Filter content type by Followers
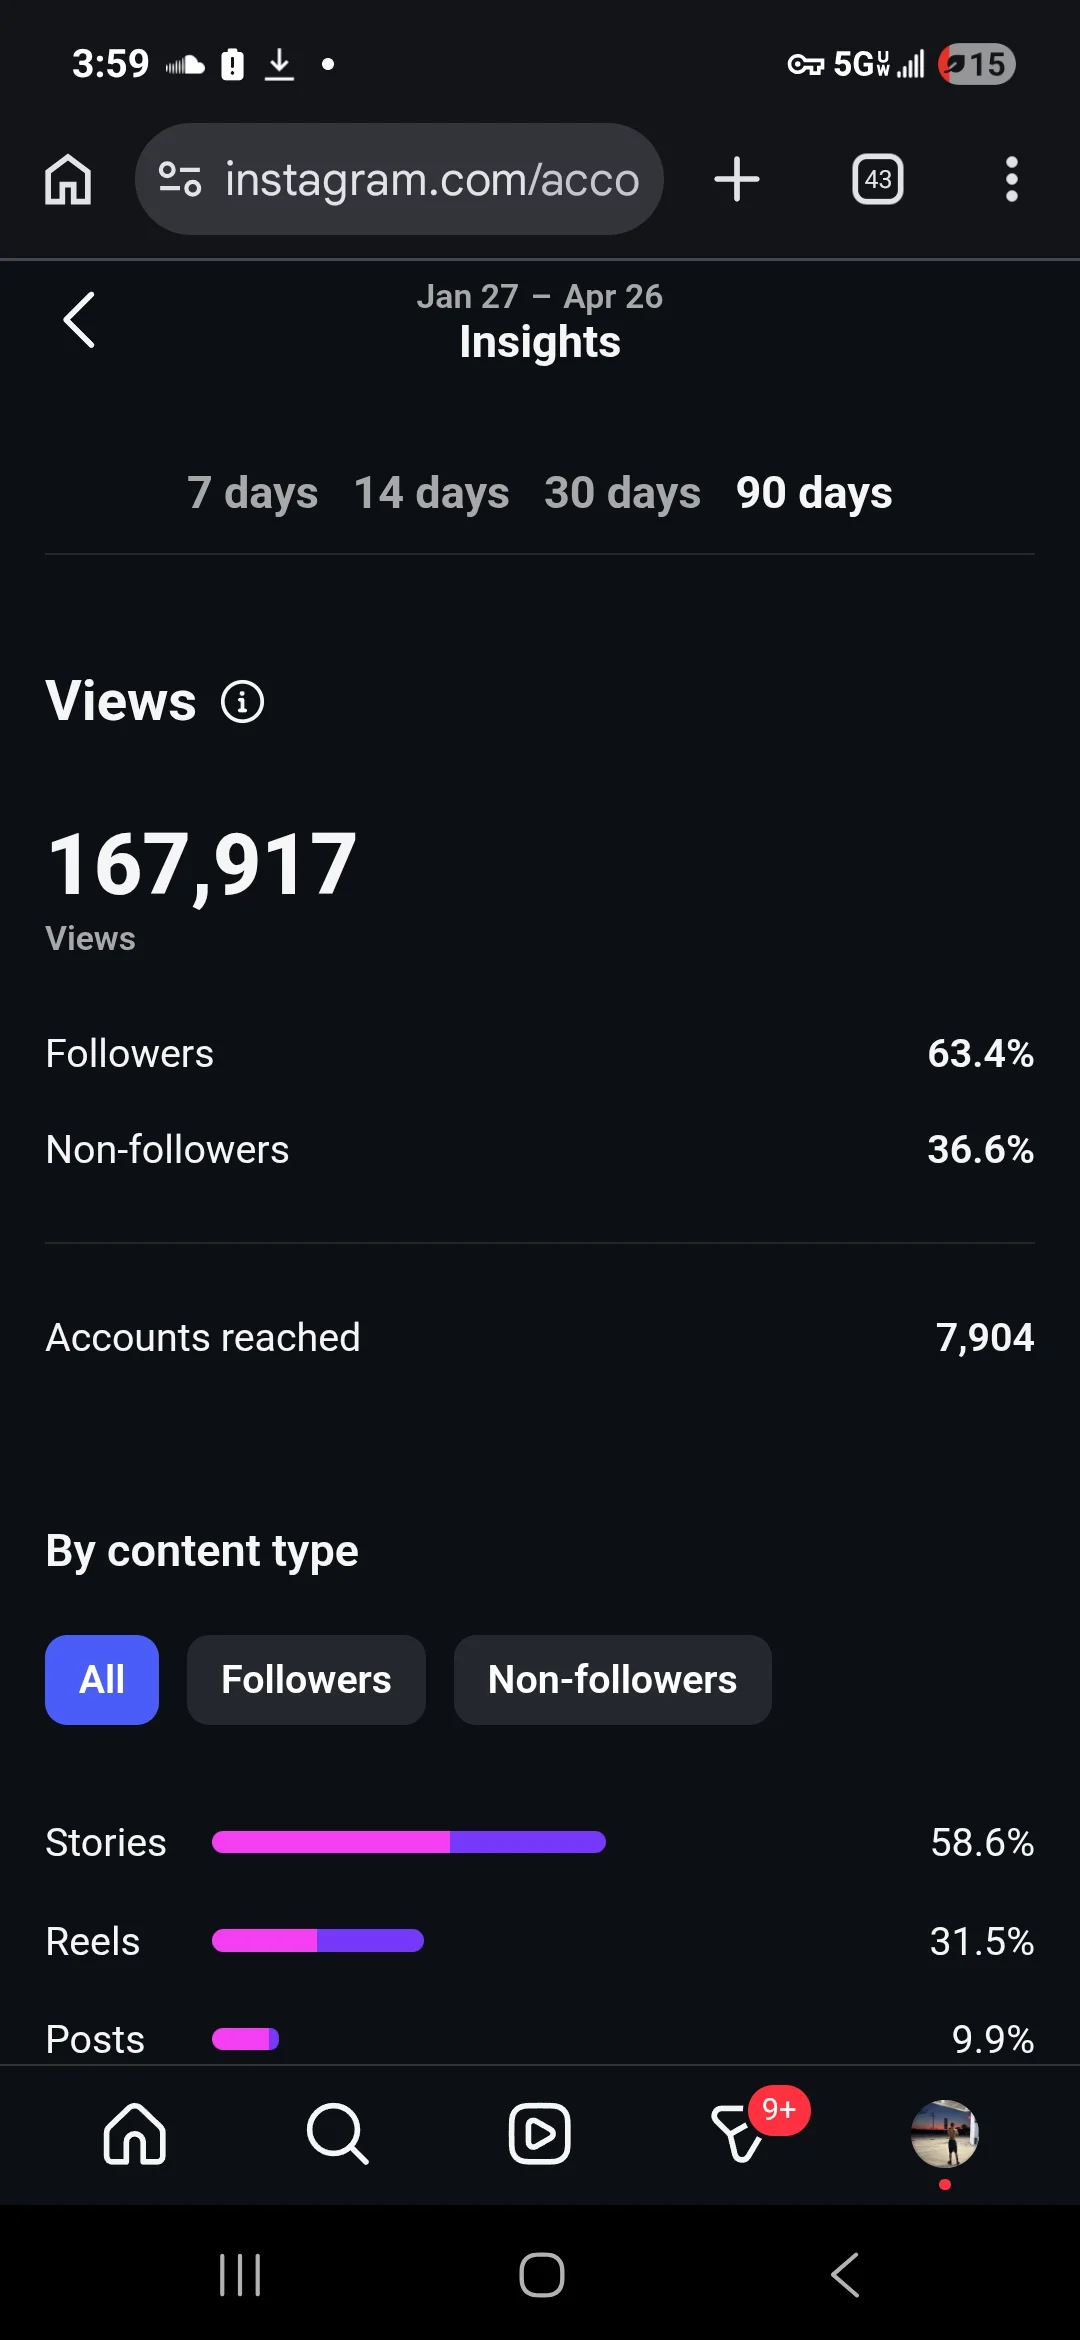This screenshot has width=1080, height=2340. [x=306, y=1680]
